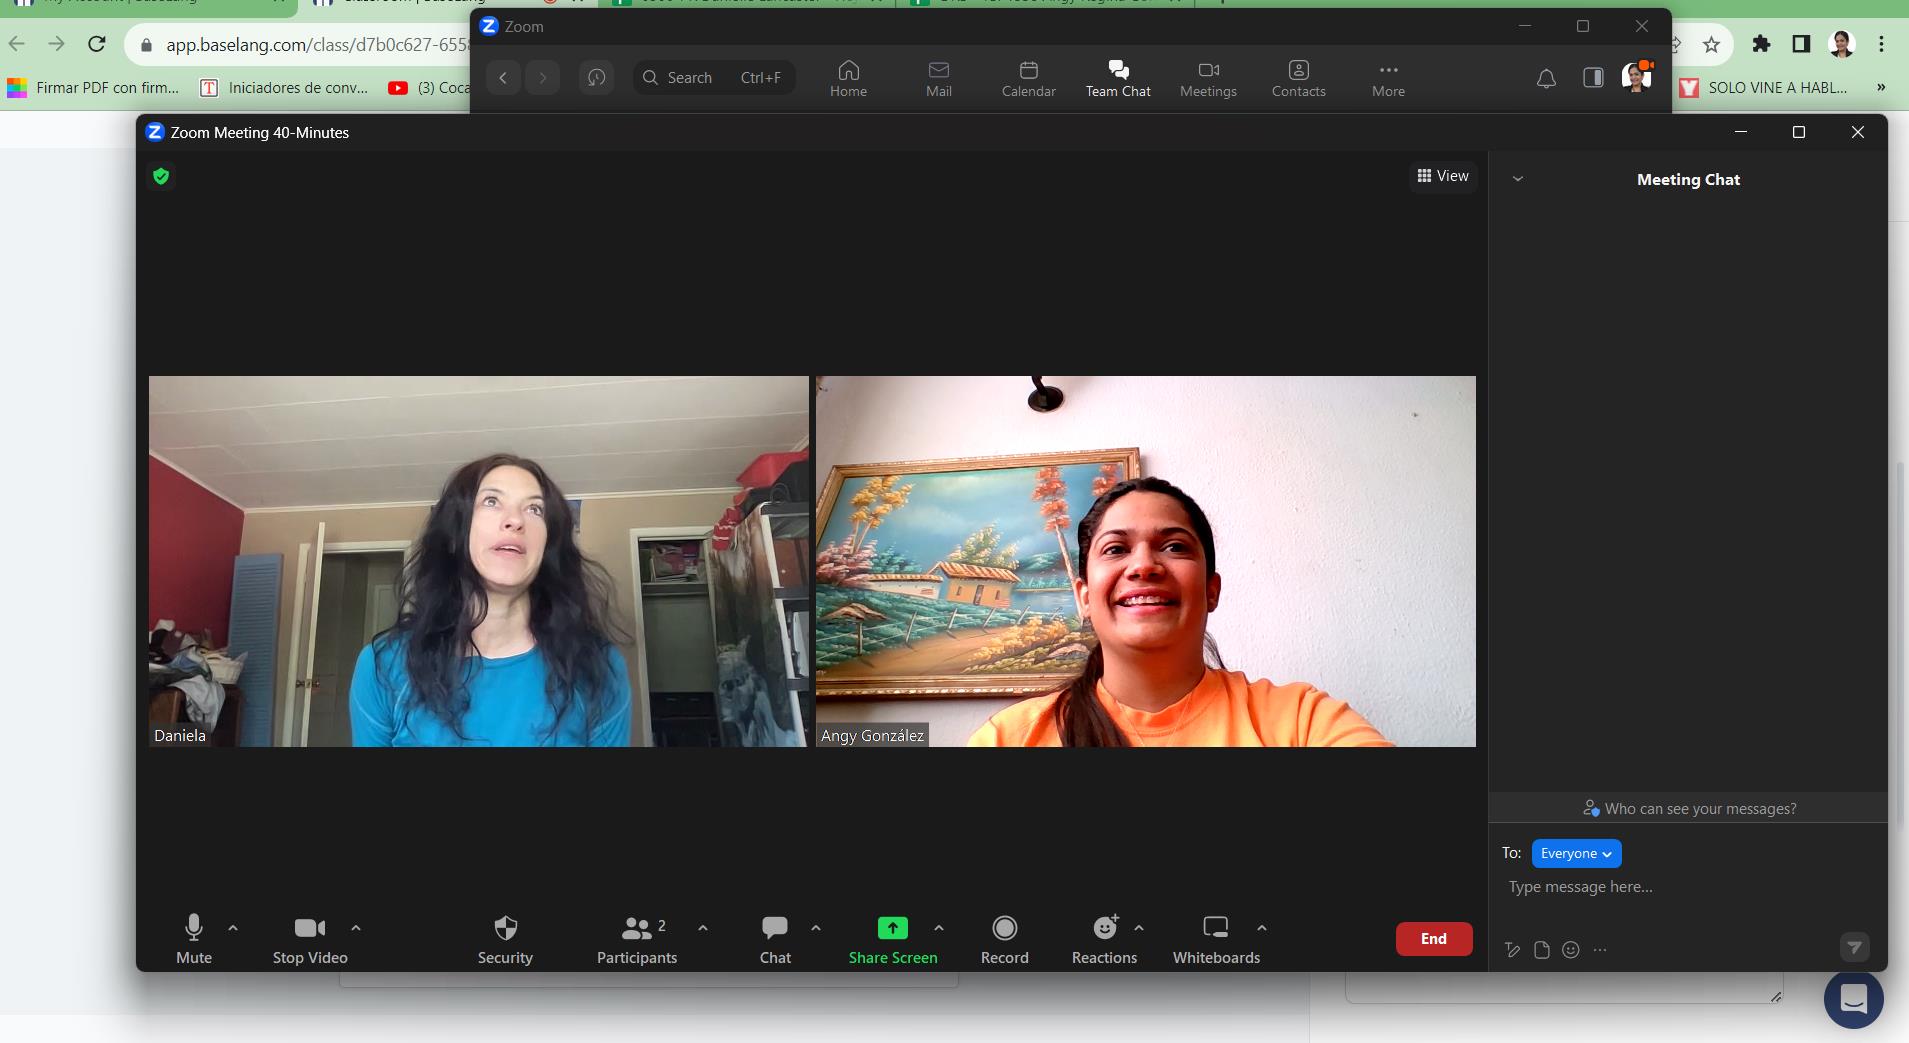Open the Whiteboards tool
1909x1043 pixels.
pyautogui.click(x=1215, y=929)
